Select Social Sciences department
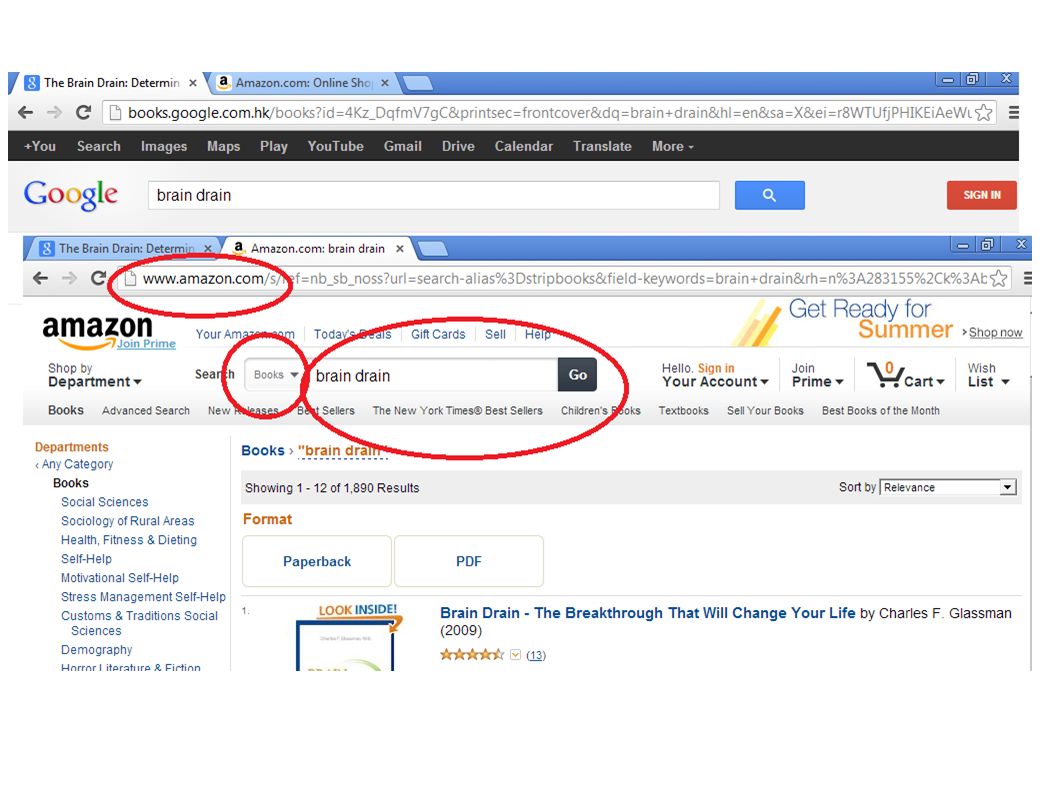This screenshot has height=793, width=1058. pos(105,502)
